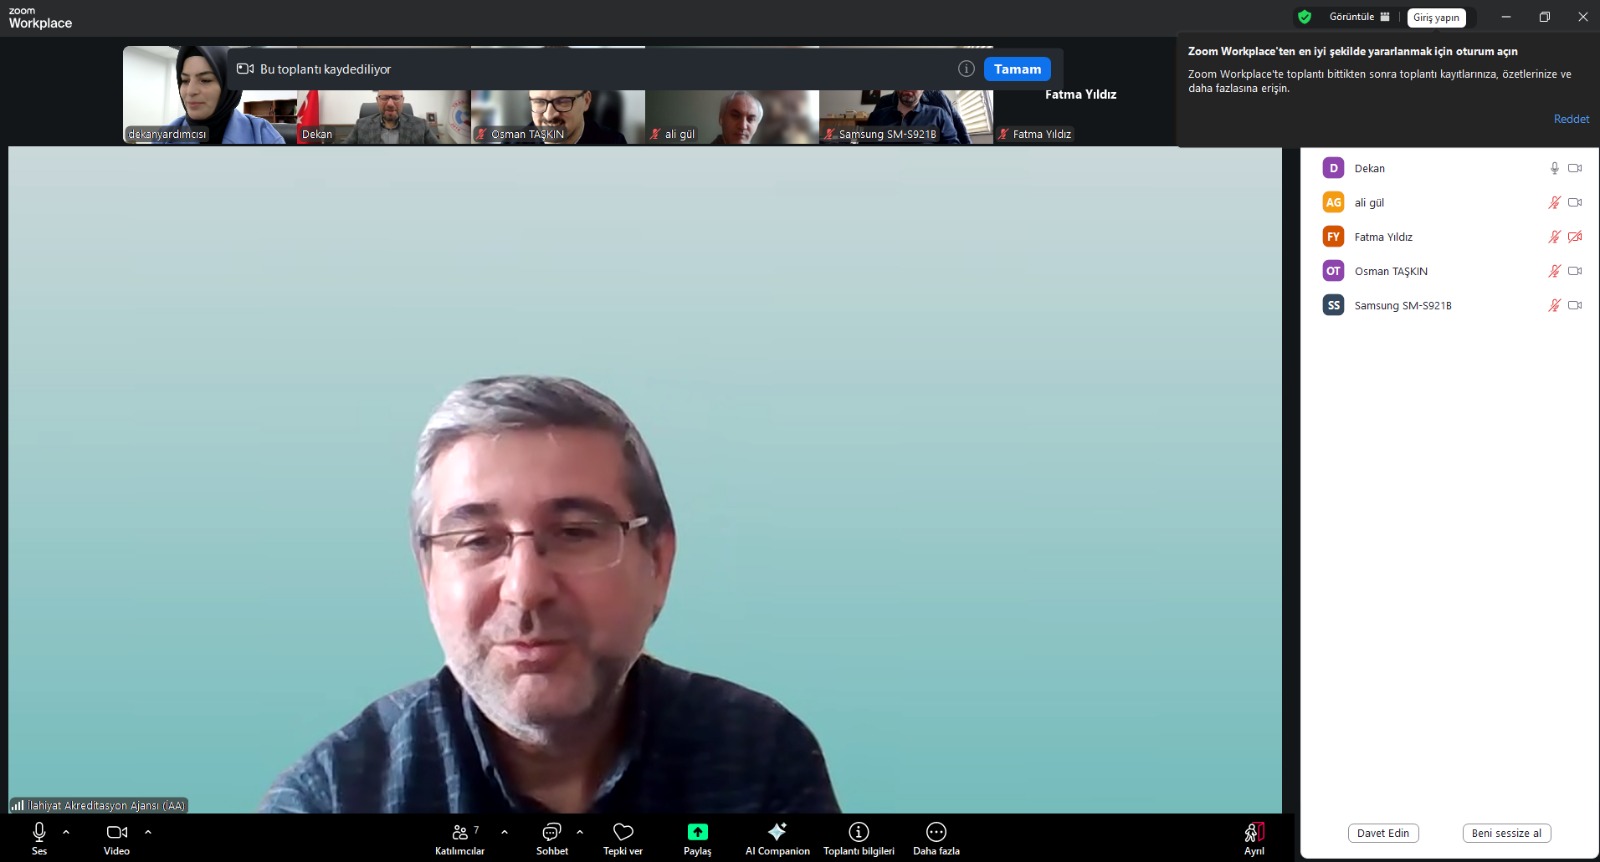Expand the arrow next to Katılımcılar
1600x862 pixels.
(x=504, y=832)
